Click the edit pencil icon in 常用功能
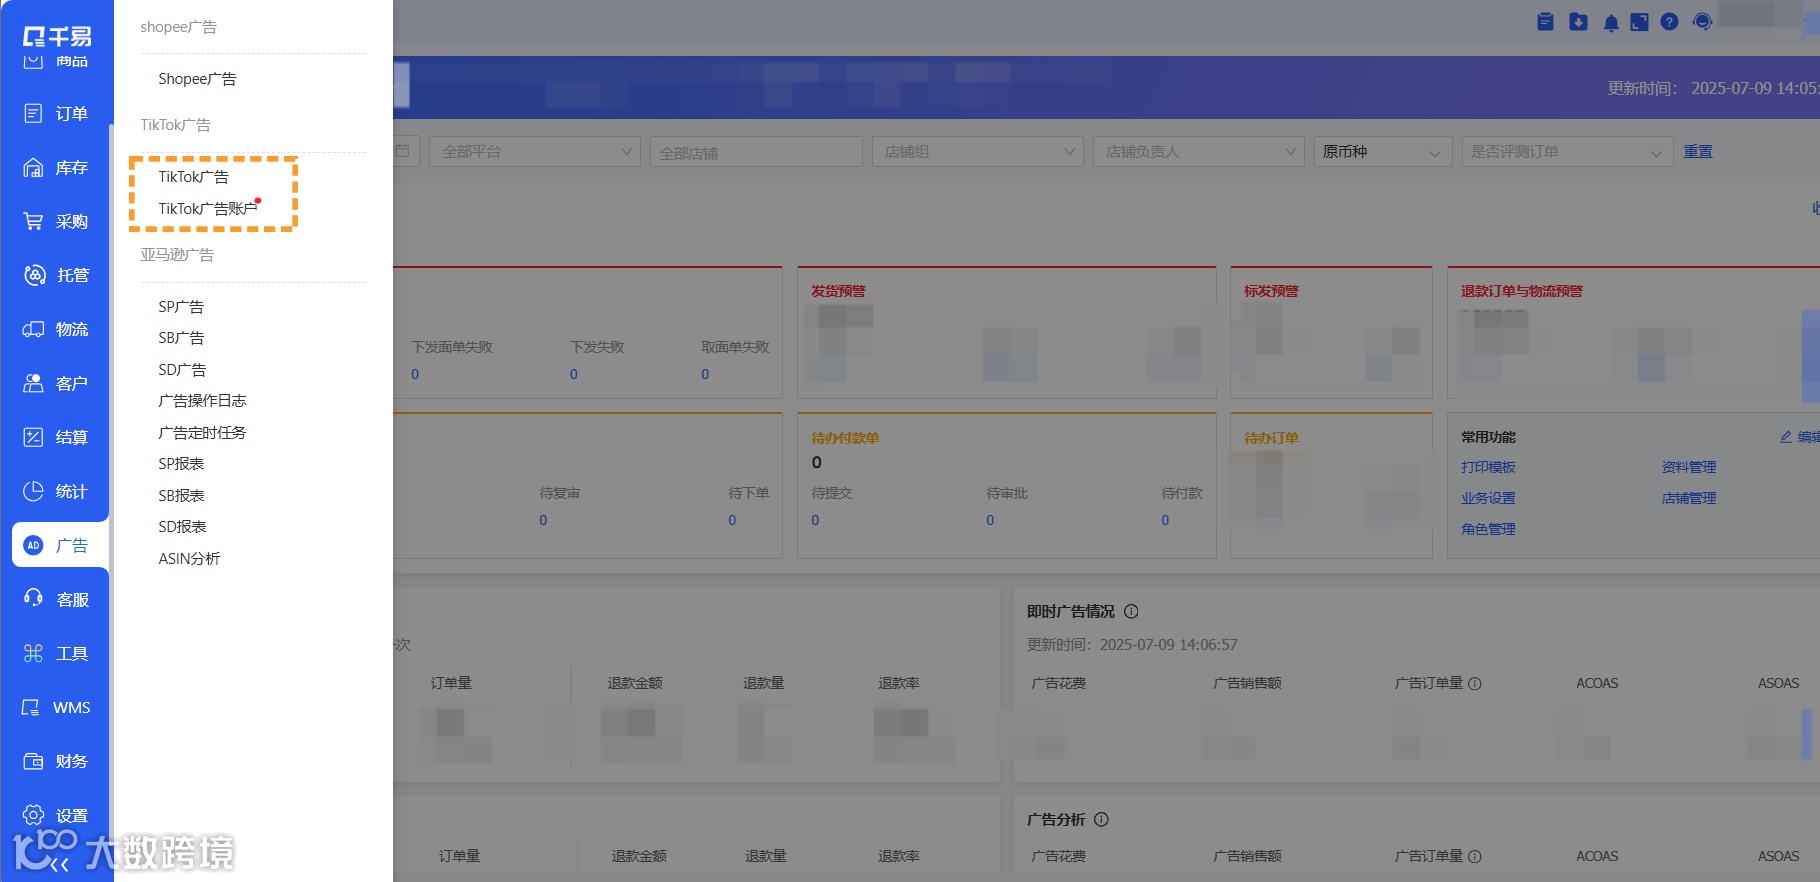Image resolution: width=1820 pixels, height=882 pixels. 1786,437
